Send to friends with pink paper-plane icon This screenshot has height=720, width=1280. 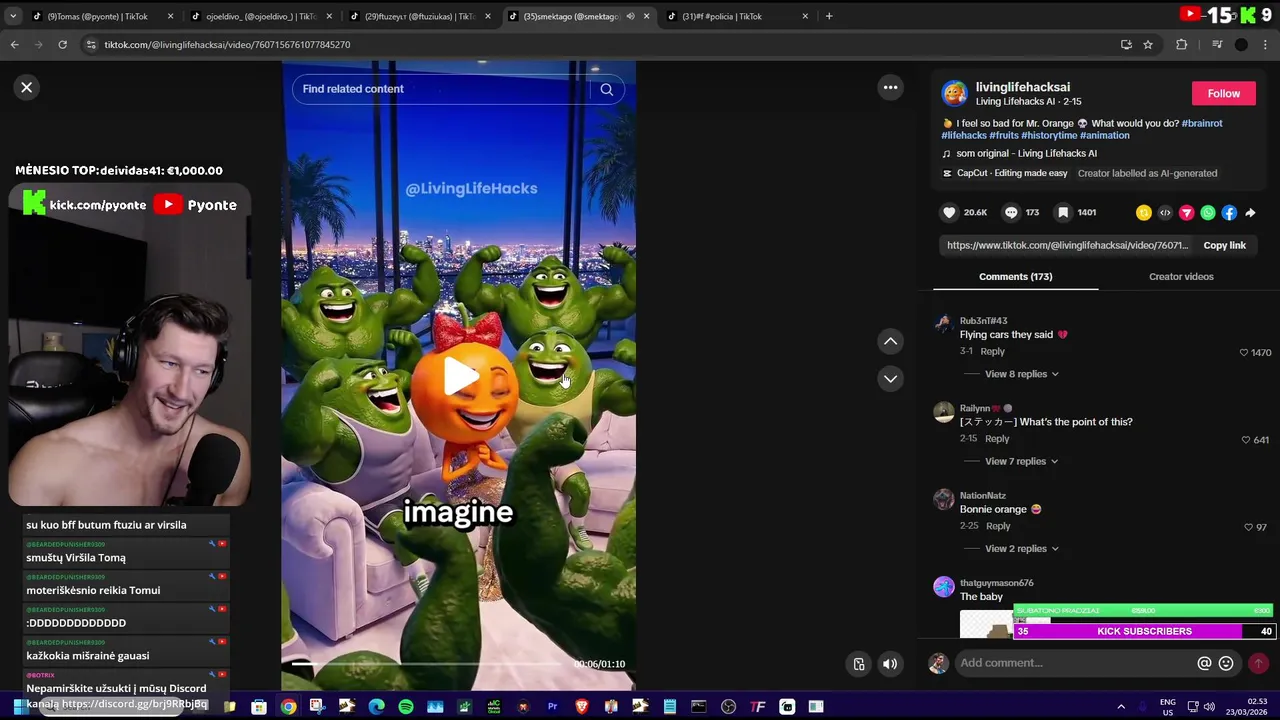1187,212
